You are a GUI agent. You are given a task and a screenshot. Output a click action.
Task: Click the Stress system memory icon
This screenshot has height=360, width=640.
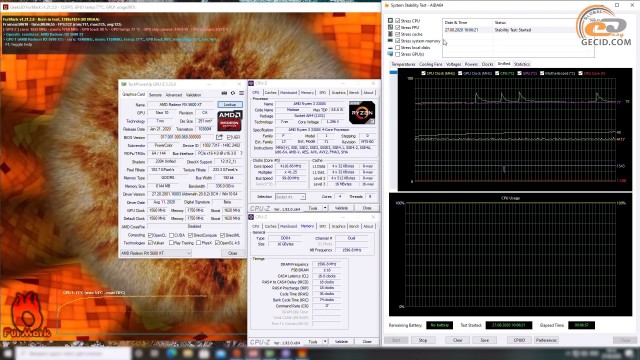(x=390, y=41)
